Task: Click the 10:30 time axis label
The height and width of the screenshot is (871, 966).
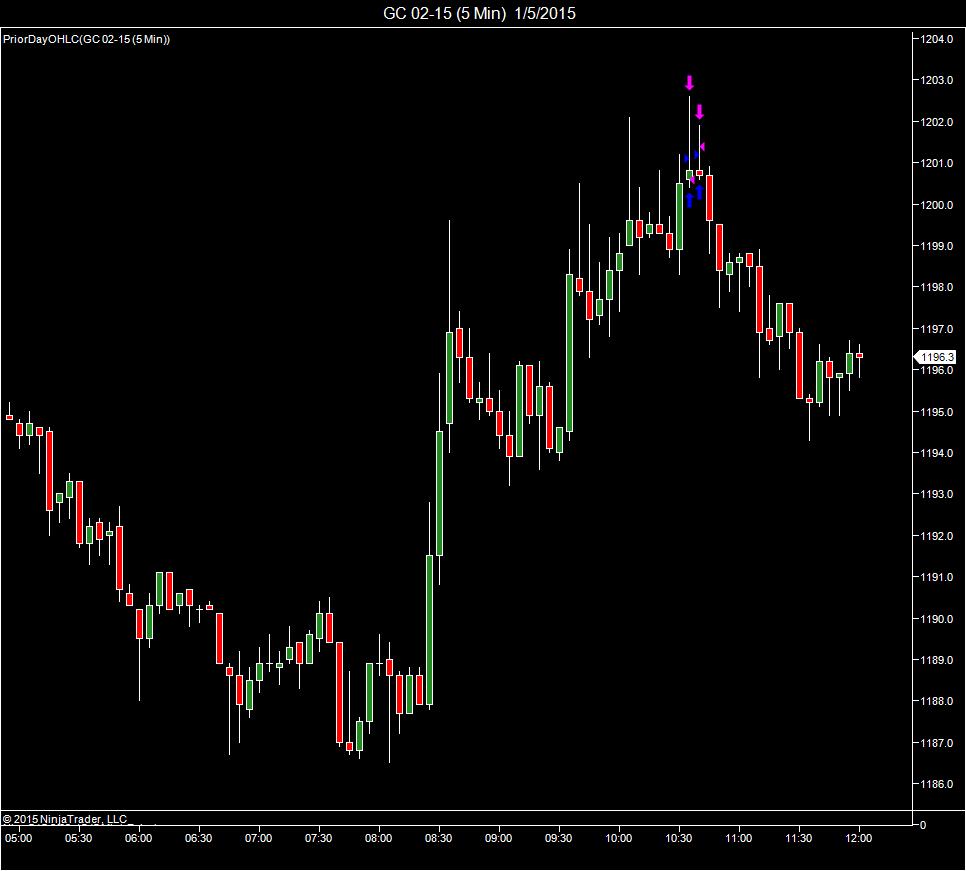Action: (x=679, y=838)
